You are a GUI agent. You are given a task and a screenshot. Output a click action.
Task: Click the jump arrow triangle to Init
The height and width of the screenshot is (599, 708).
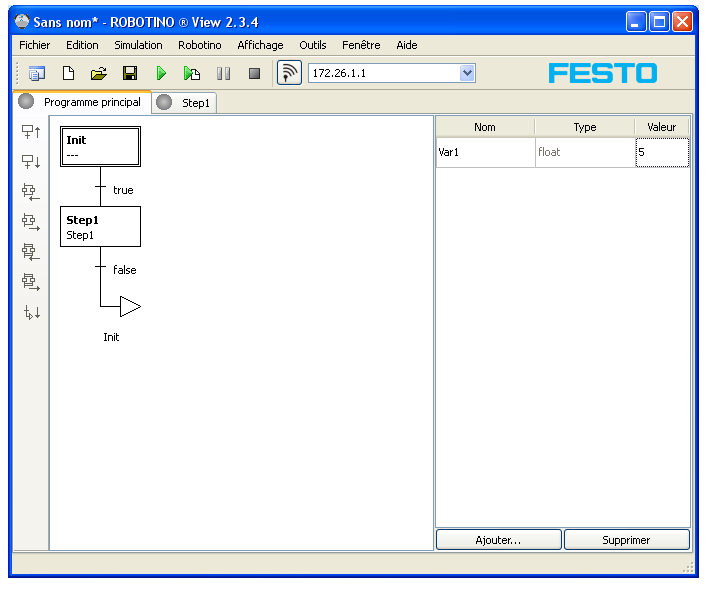(130, 306)
